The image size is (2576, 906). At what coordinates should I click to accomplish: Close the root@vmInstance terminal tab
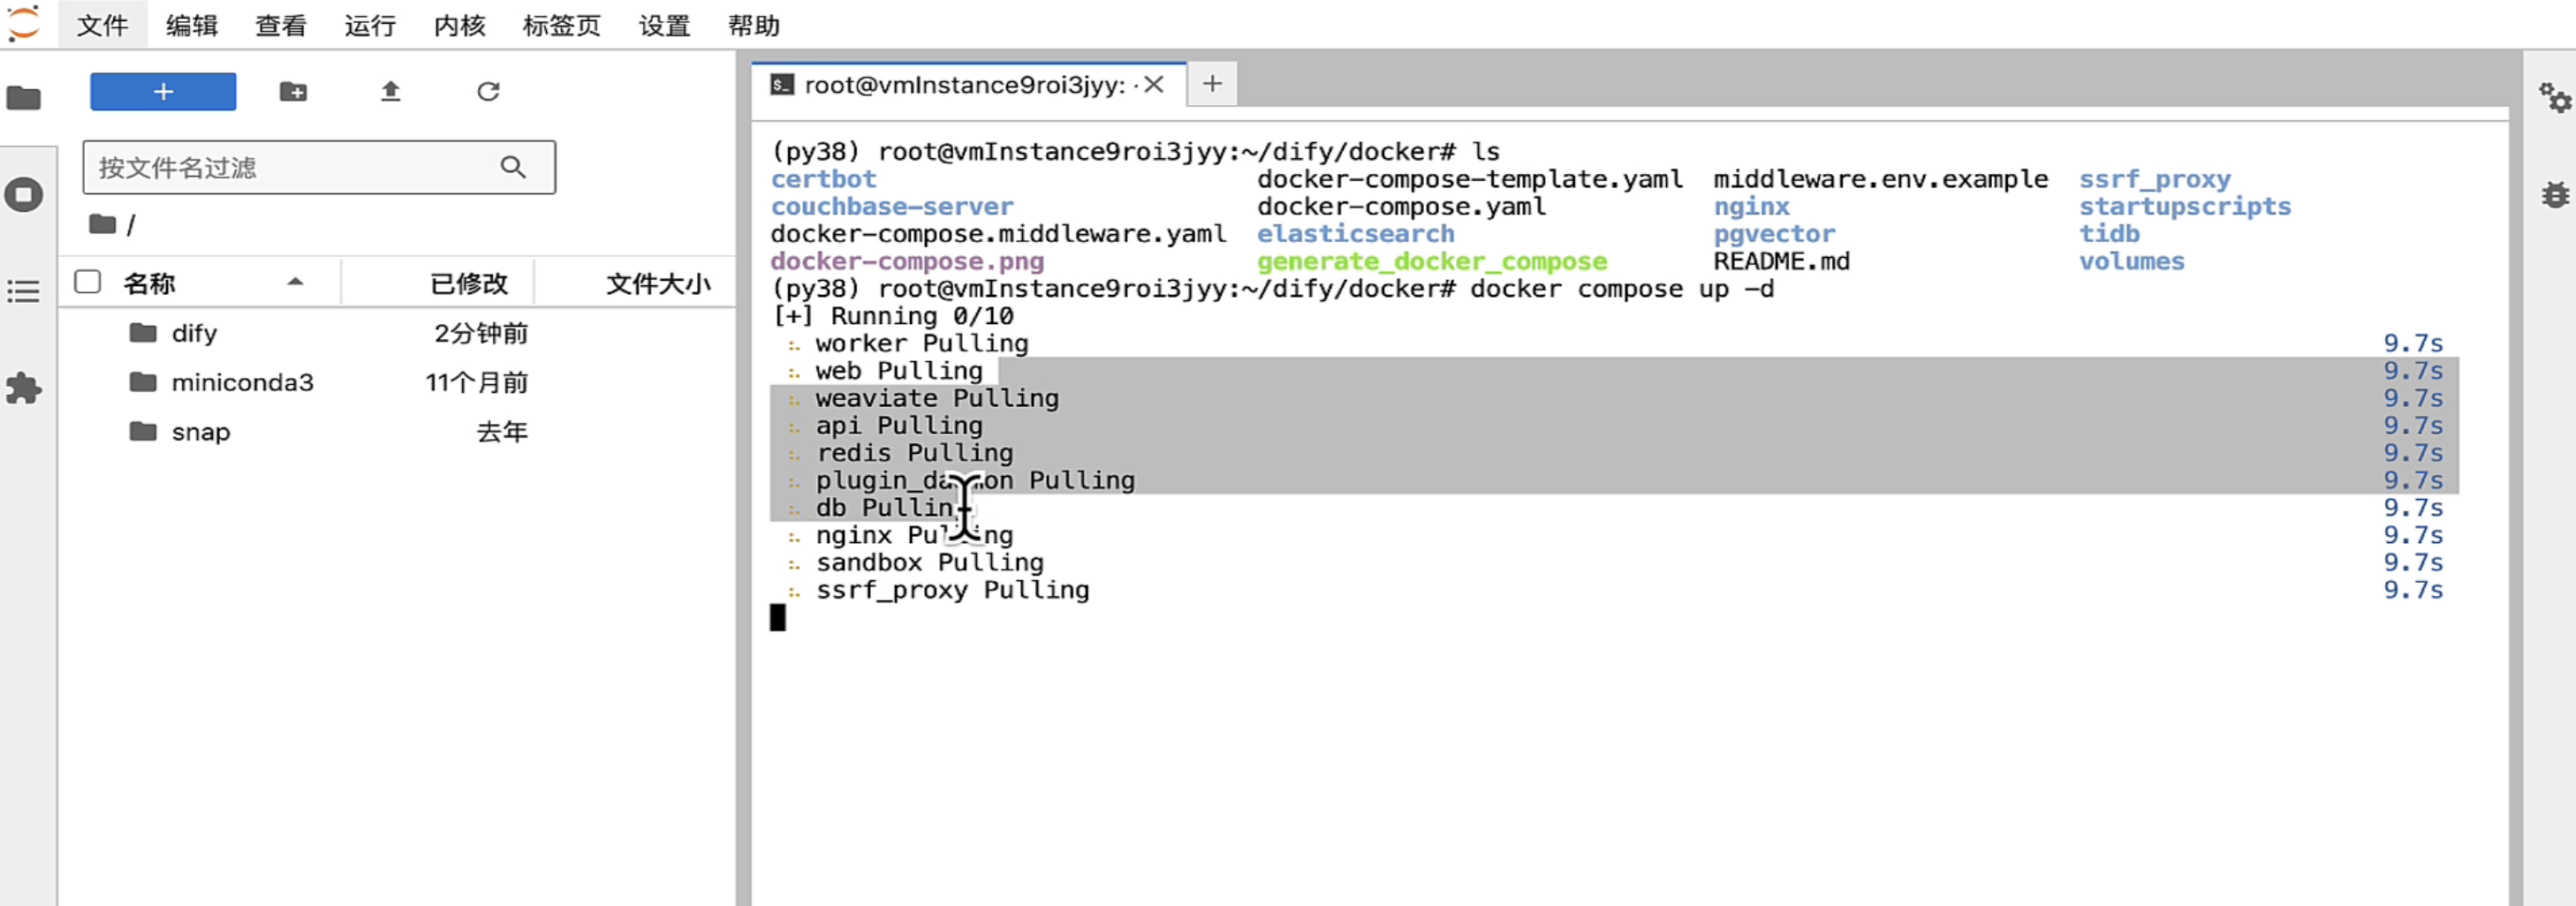click(x=1154, y=85)
